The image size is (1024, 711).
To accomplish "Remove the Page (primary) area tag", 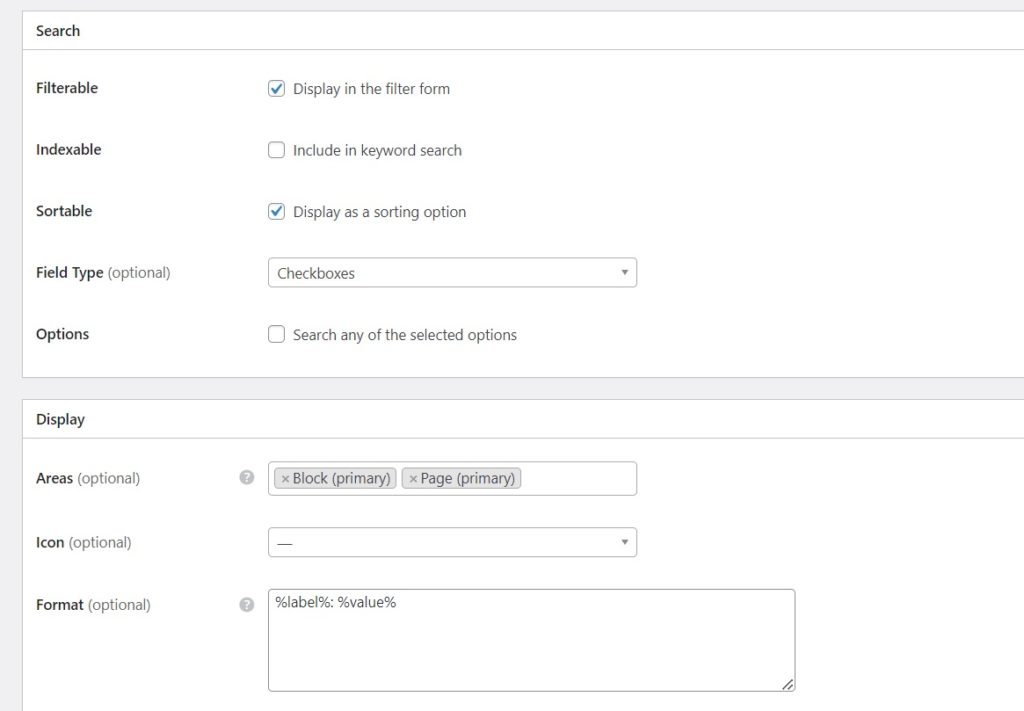I will coord(412,478).
